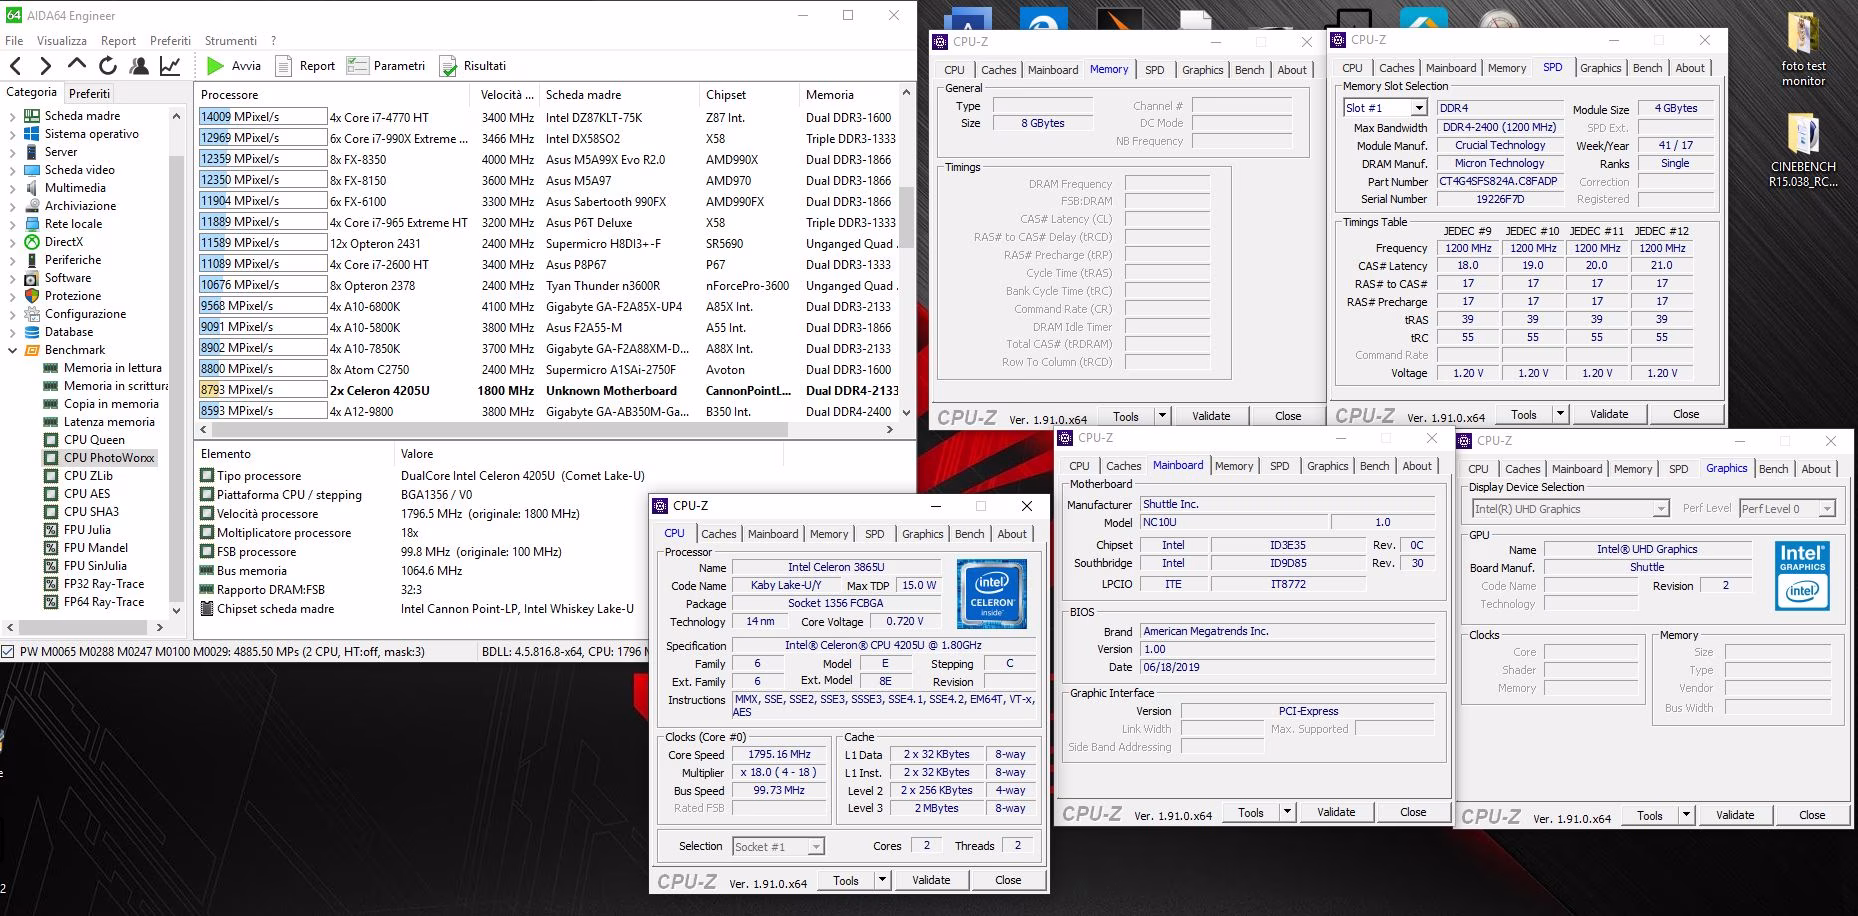Refresh the AIDA64 page with circular arrow
This screenshot has width=1858, height=916.
coord(108,66)
